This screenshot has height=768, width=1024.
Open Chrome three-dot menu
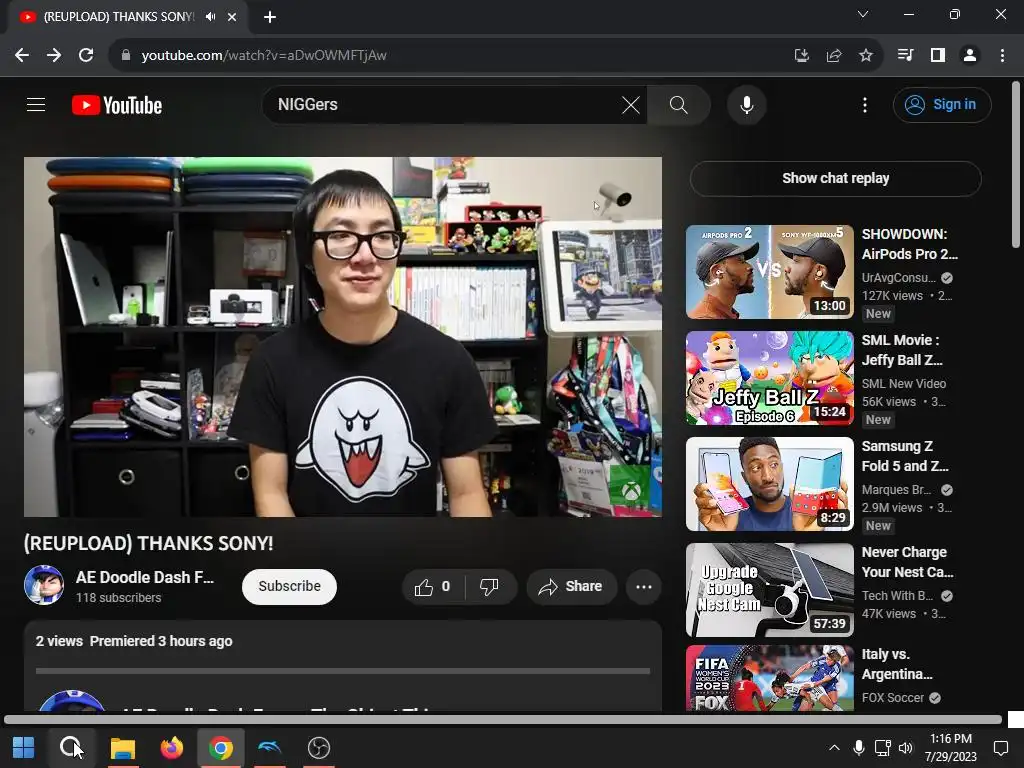[x=1002, y=56]
